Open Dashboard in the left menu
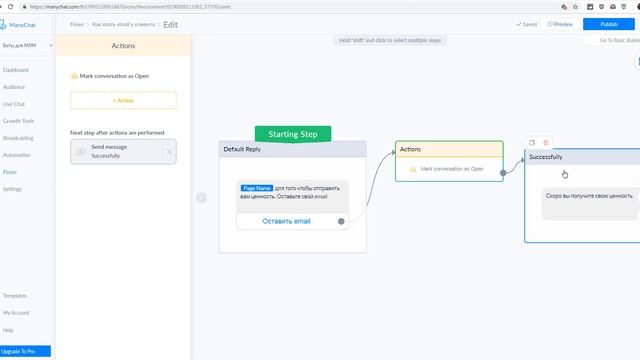This screenshot has height=360, width=640. tap(16, 70)
